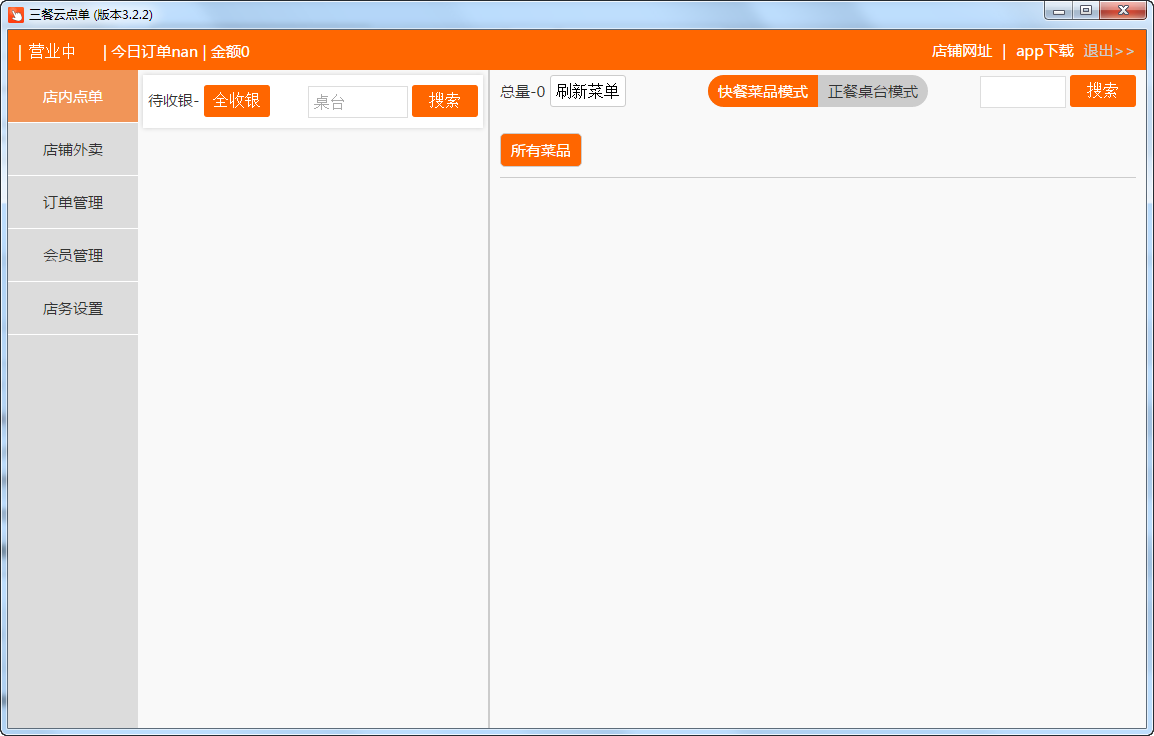Focus the 桌台 table search field
This screenshot has height=736, width=1154.
click(x=357, y=102)
